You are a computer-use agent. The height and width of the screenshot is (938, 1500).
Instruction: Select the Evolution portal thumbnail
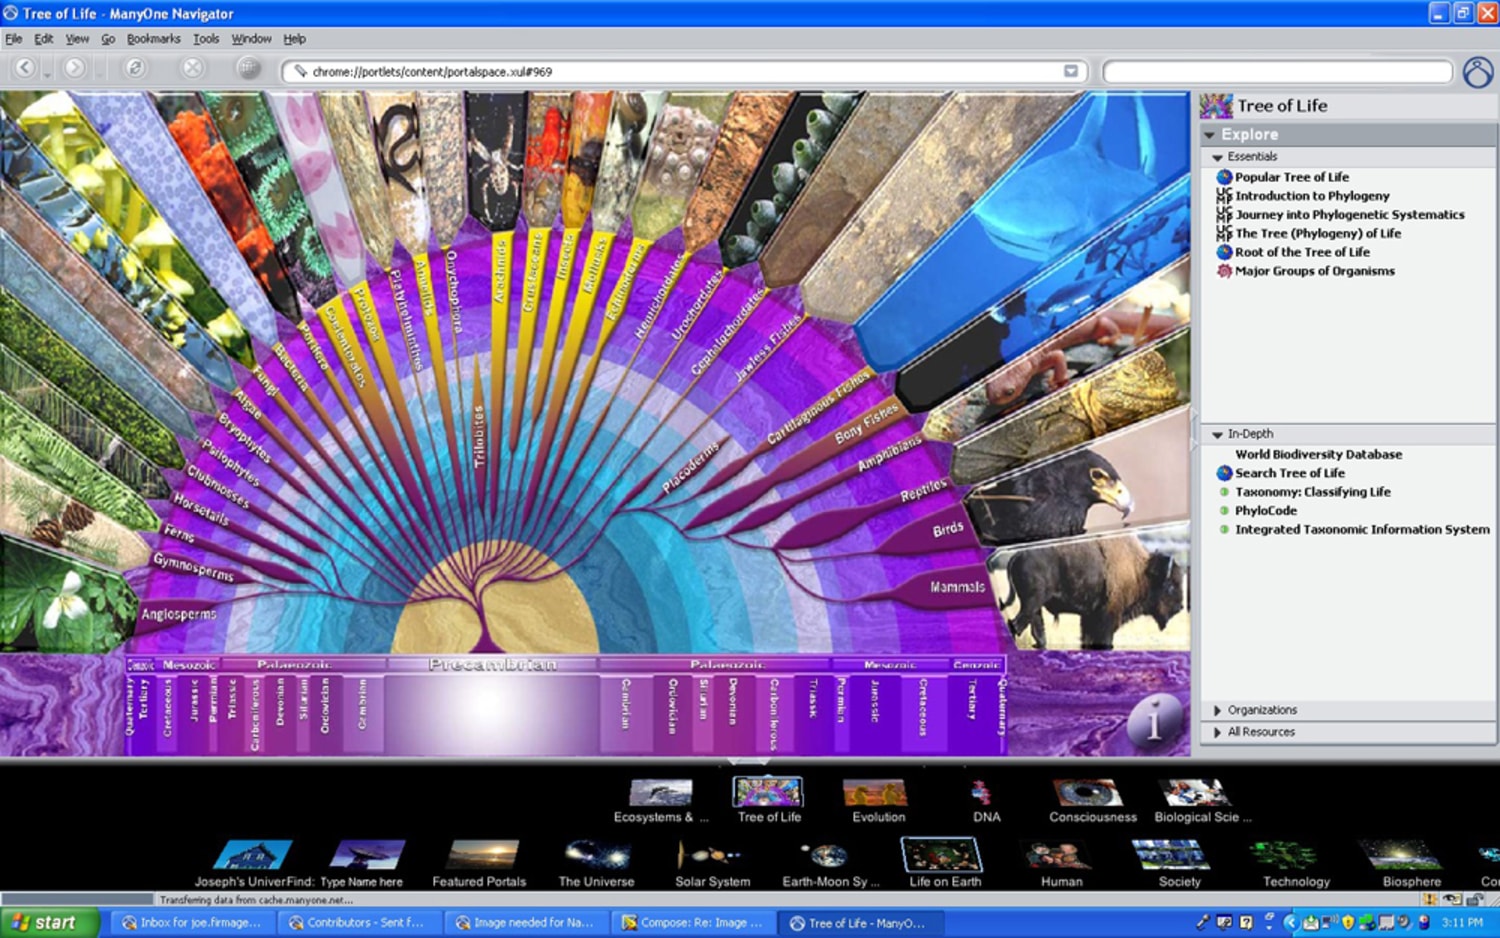click(x=877, y=795)
